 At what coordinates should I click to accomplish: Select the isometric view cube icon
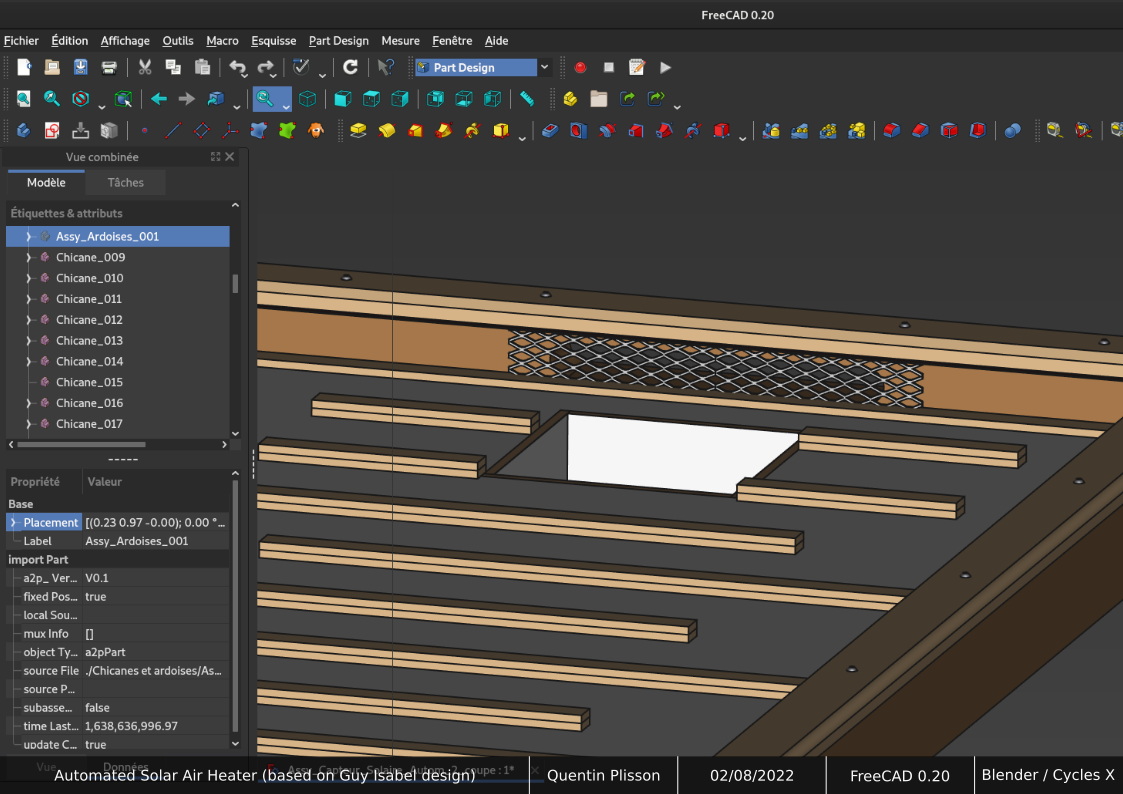[x=307, y=99]
